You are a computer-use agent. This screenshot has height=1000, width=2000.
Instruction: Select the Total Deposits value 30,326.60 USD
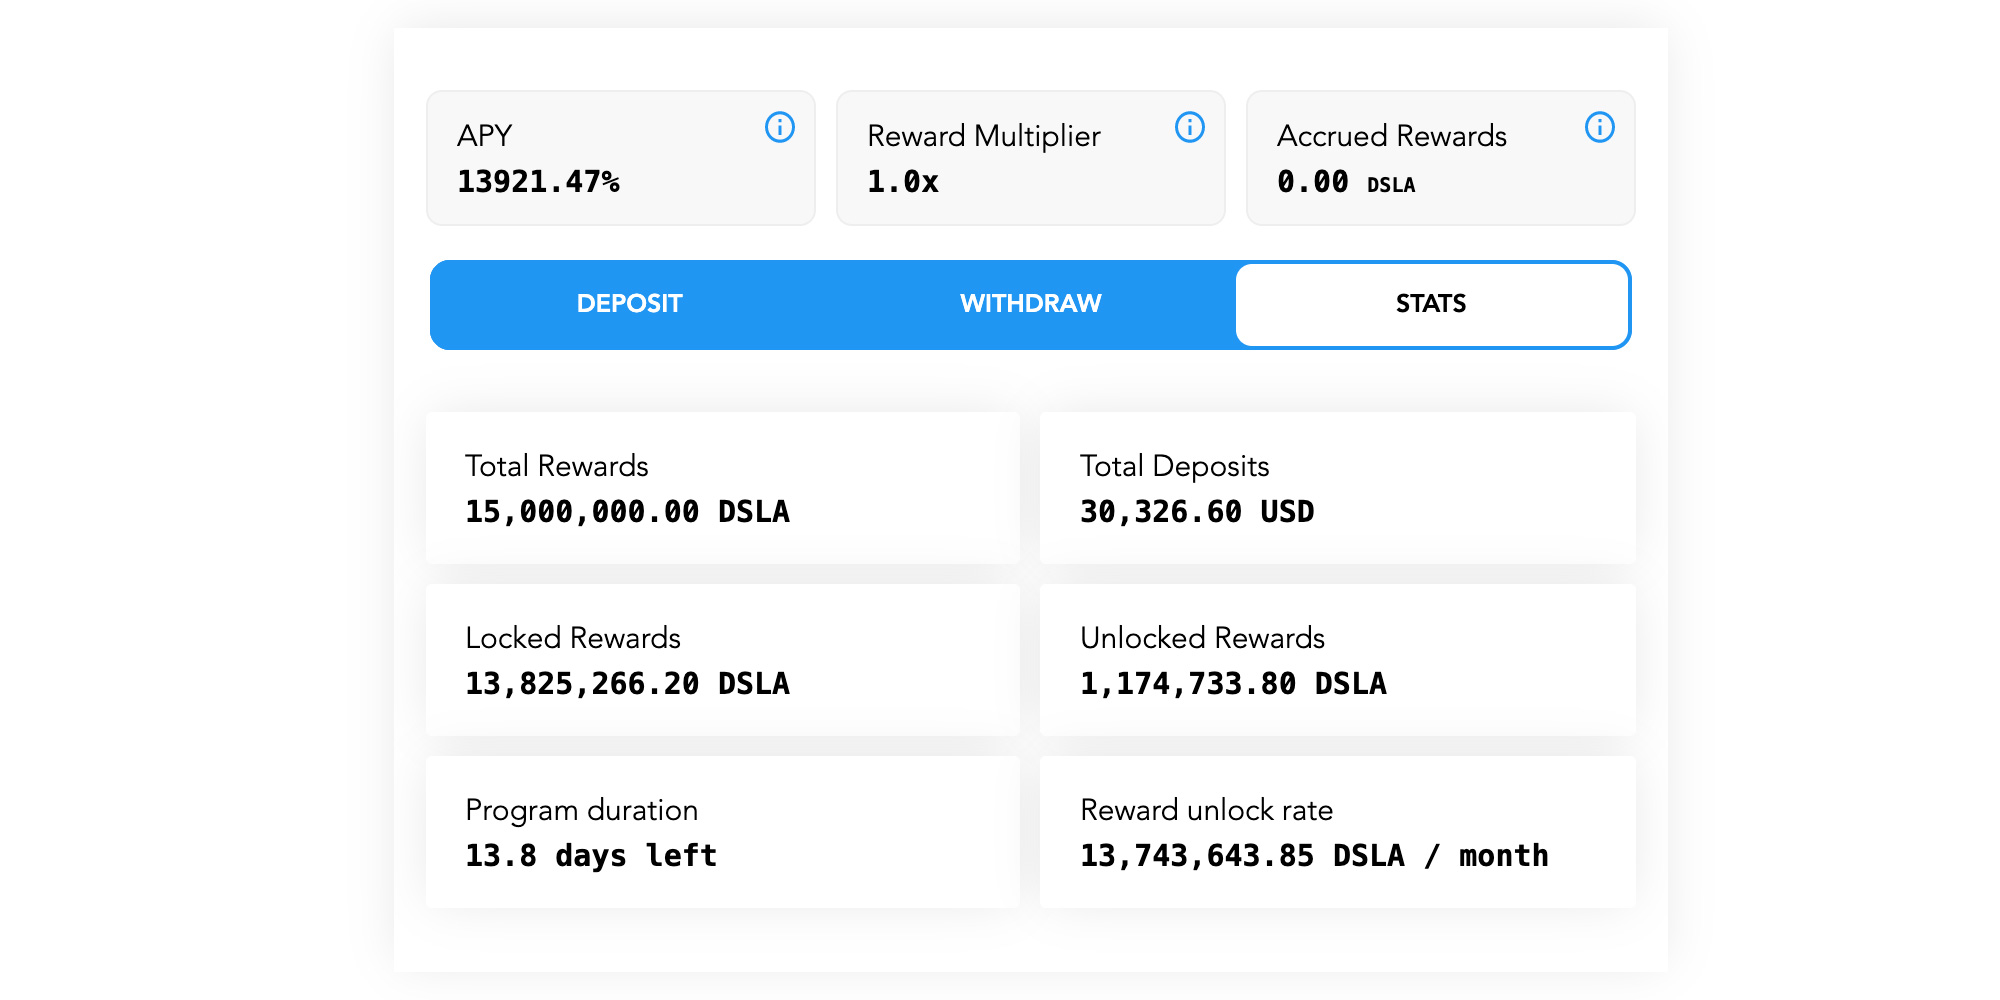[1197, 512]
